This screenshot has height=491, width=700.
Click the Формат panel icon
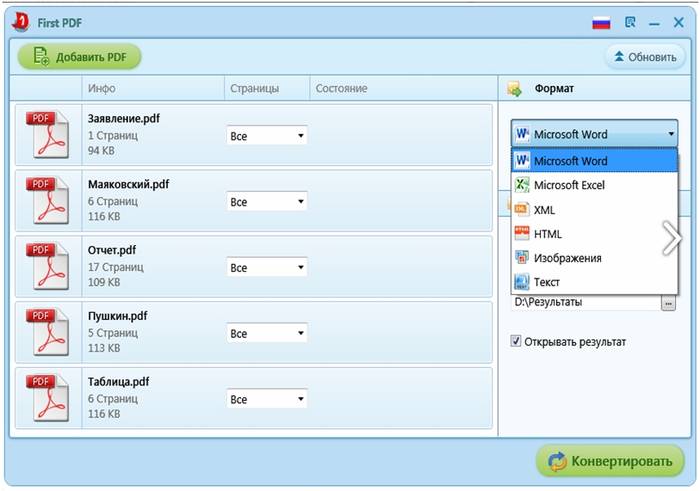coord(514,88)
